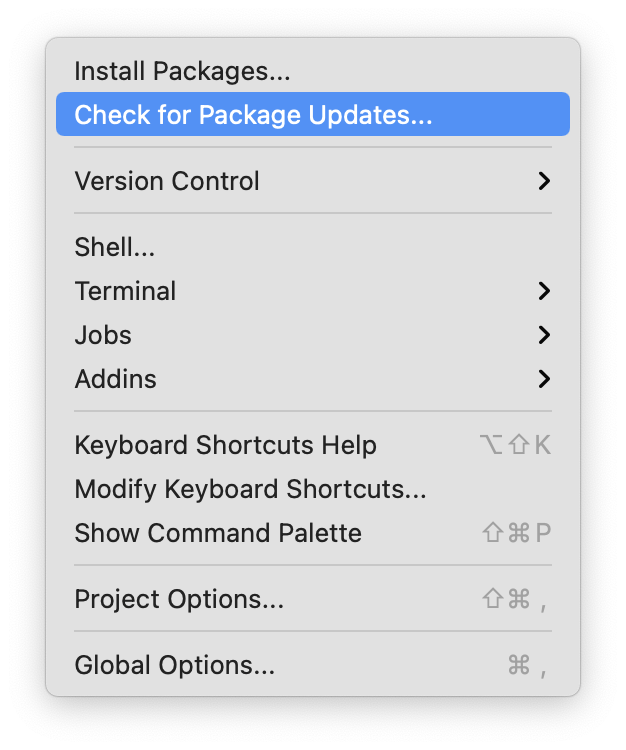Image resolution: width=626 pixels, height=750 pixels.
Task: Click the Option-Shift-K shortcut hint
Action: pyautogui.click(x=515, y=445)
